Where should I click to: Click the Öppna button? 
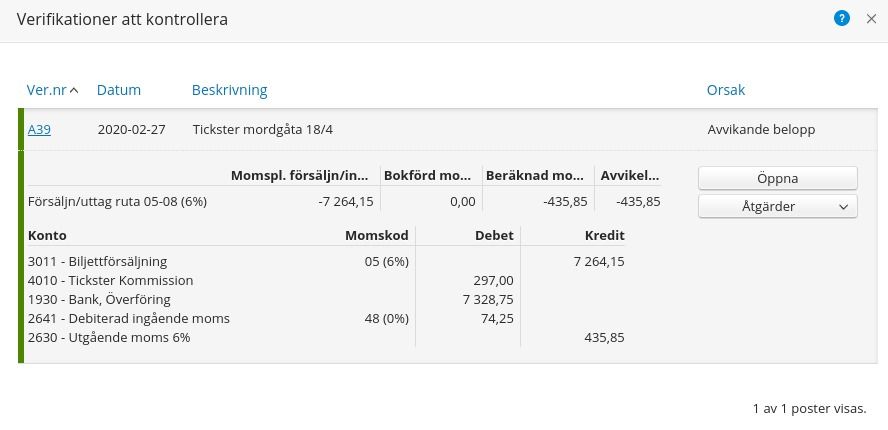[x=777, y=178]
